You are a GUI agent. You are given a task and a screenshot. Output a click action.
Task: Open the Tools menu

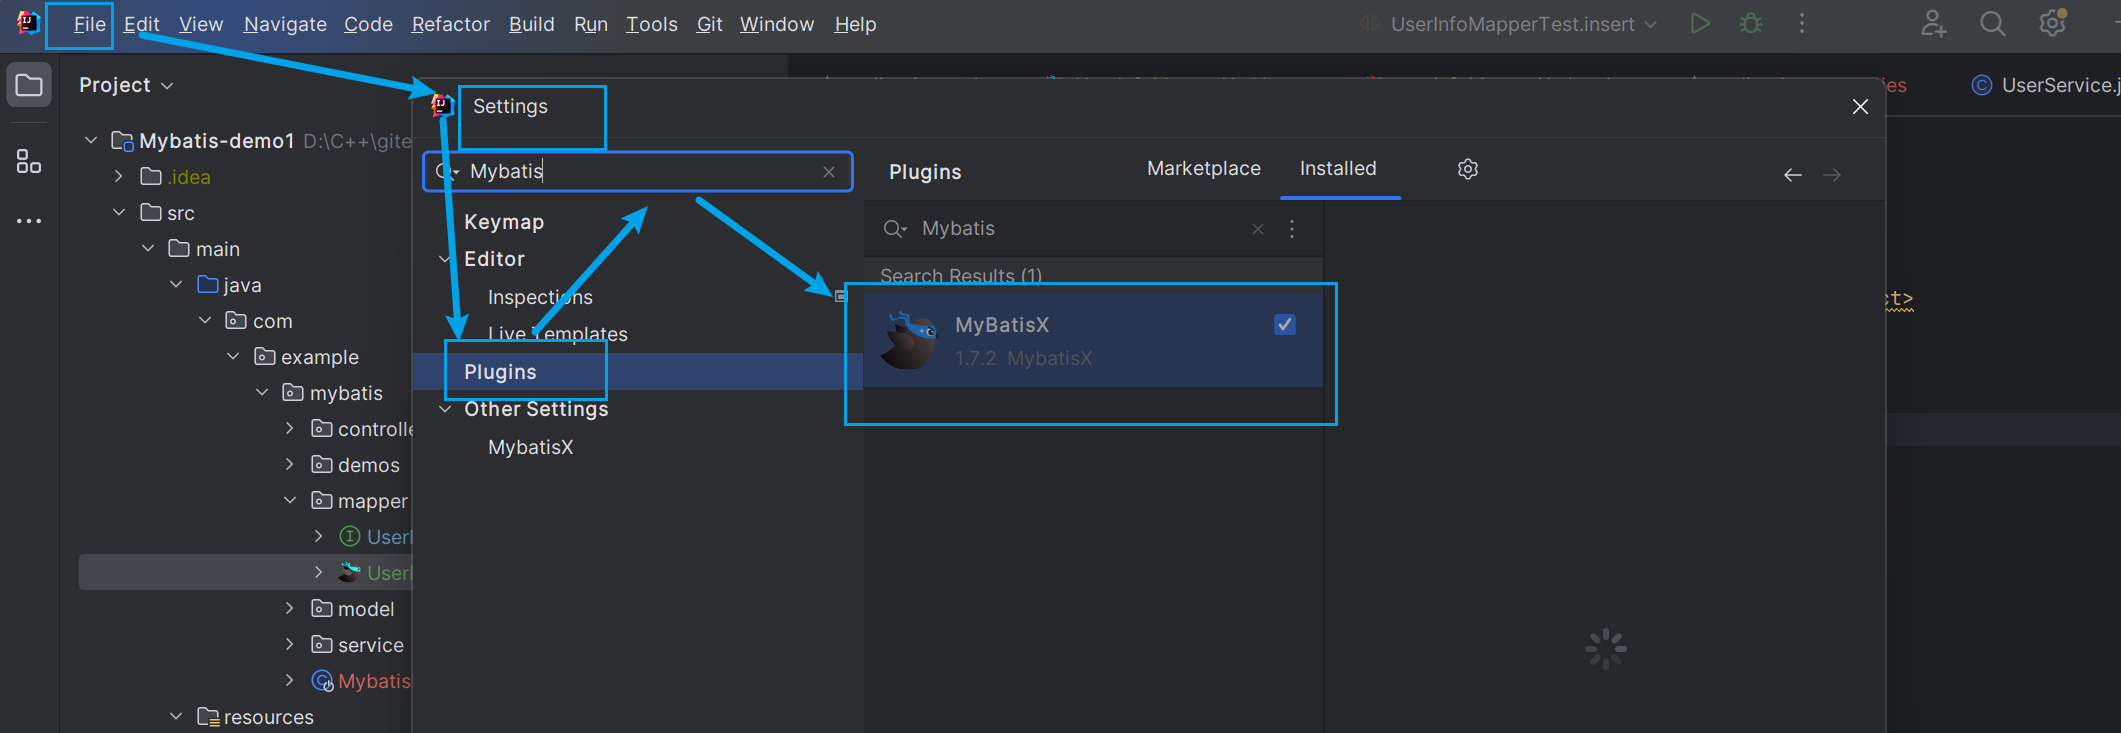pyautogui.click(x=652, y=24)
